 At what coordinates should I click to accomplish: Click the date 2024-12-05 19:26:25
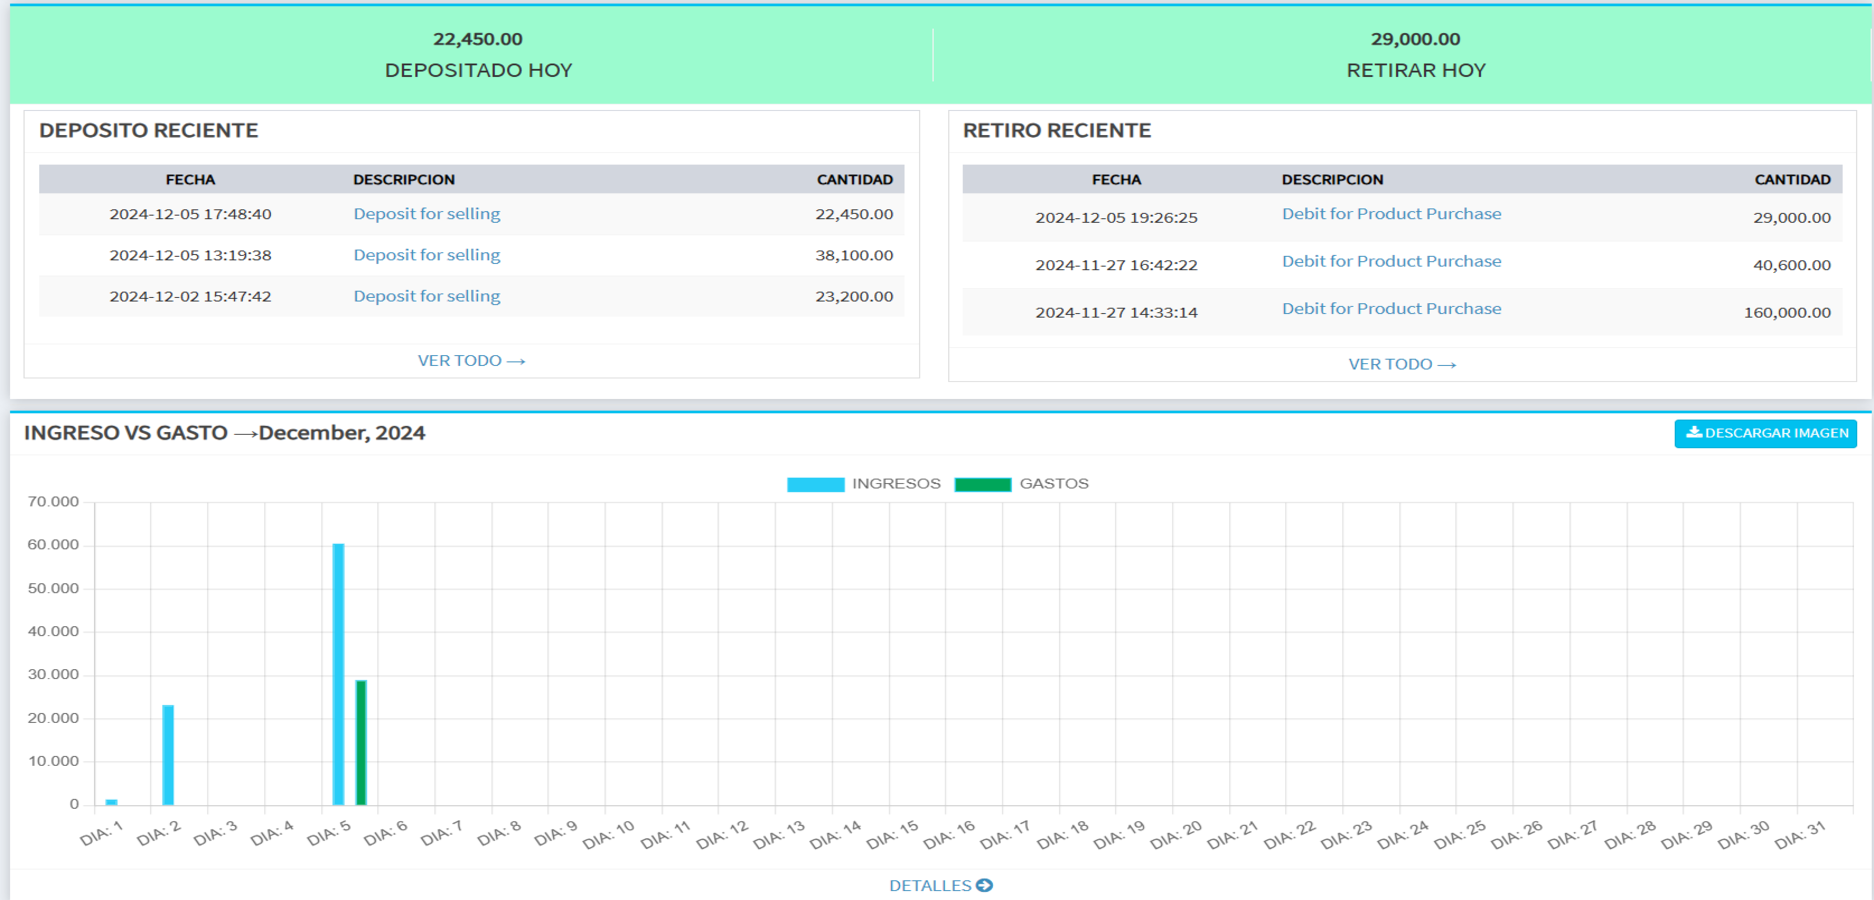tap(1116, 218)
